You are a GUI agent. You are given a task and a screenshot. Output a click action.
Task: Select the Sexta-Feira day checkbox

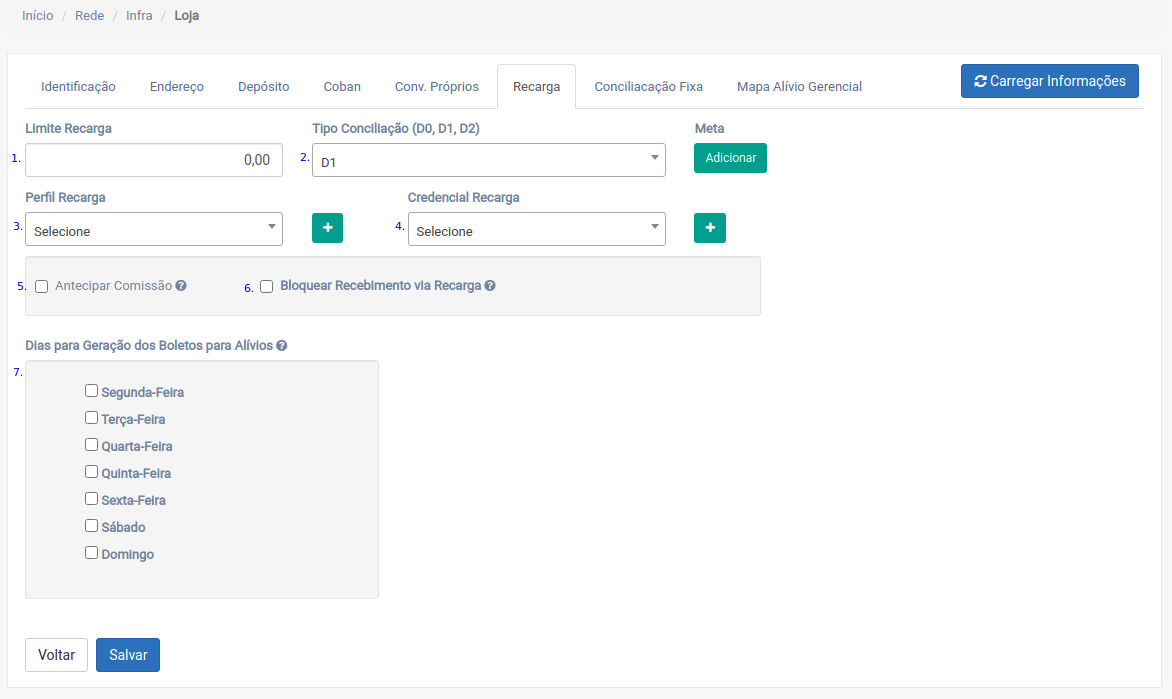92,499
